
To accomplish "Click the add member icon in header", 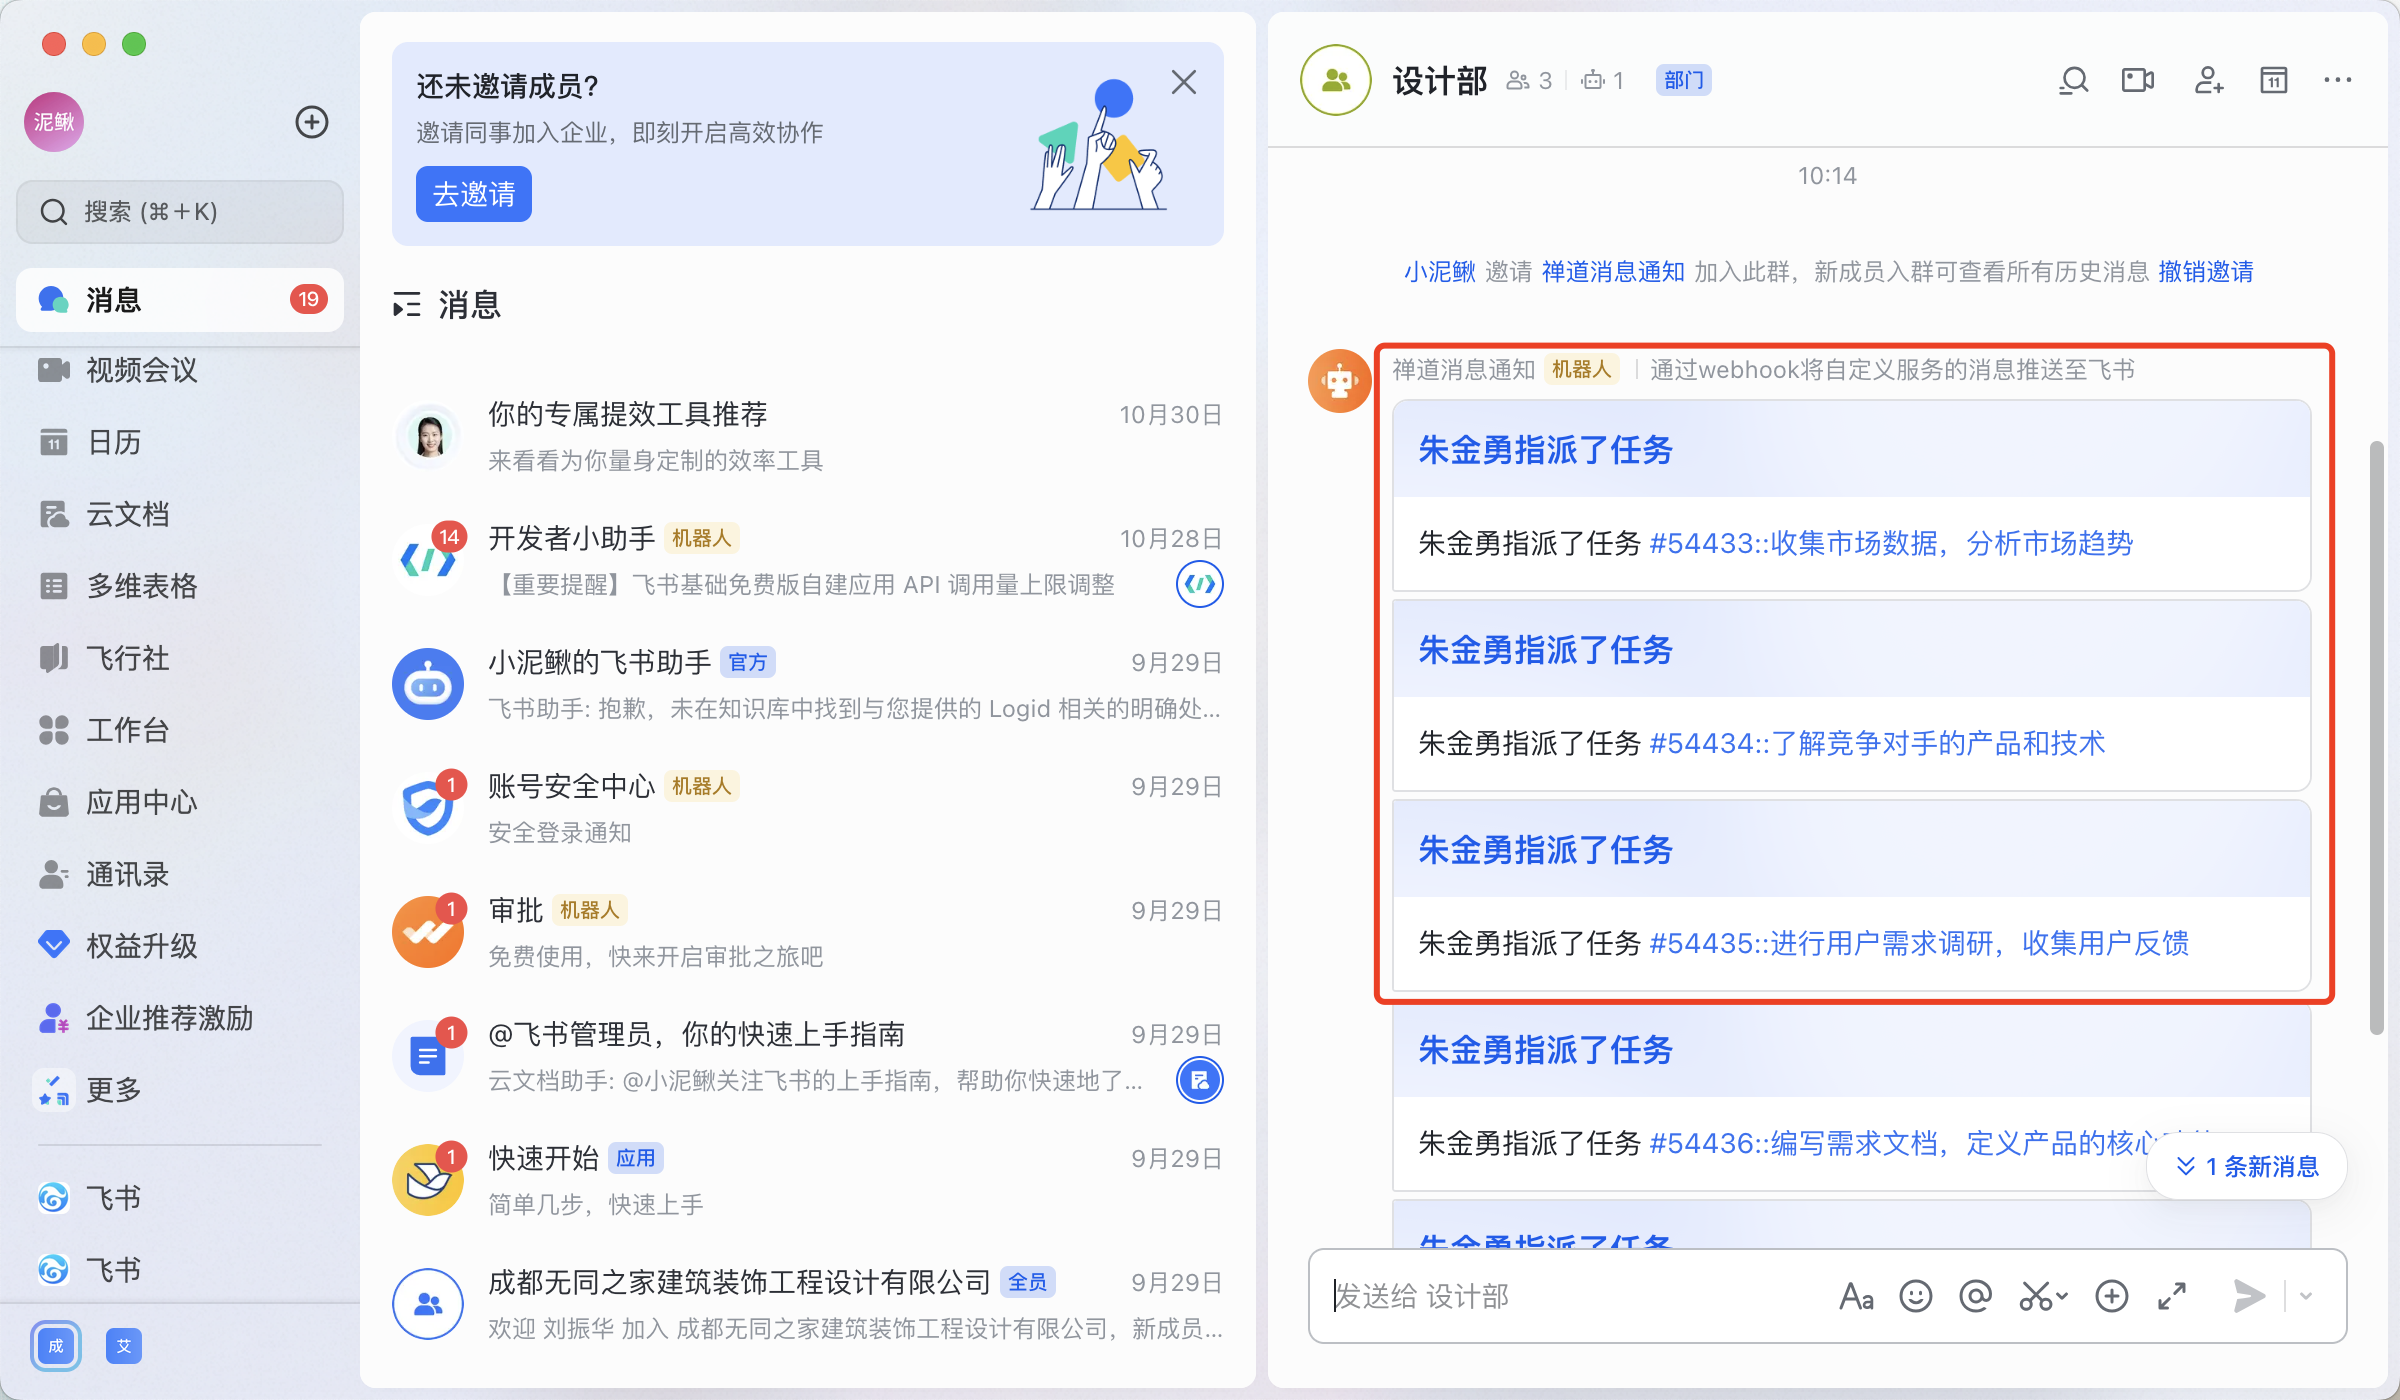I will [2208, 80].
